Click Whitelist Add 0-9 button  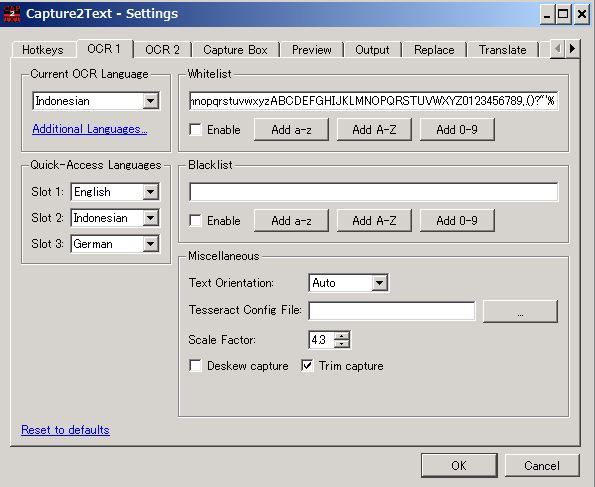[x=457, y=130]
